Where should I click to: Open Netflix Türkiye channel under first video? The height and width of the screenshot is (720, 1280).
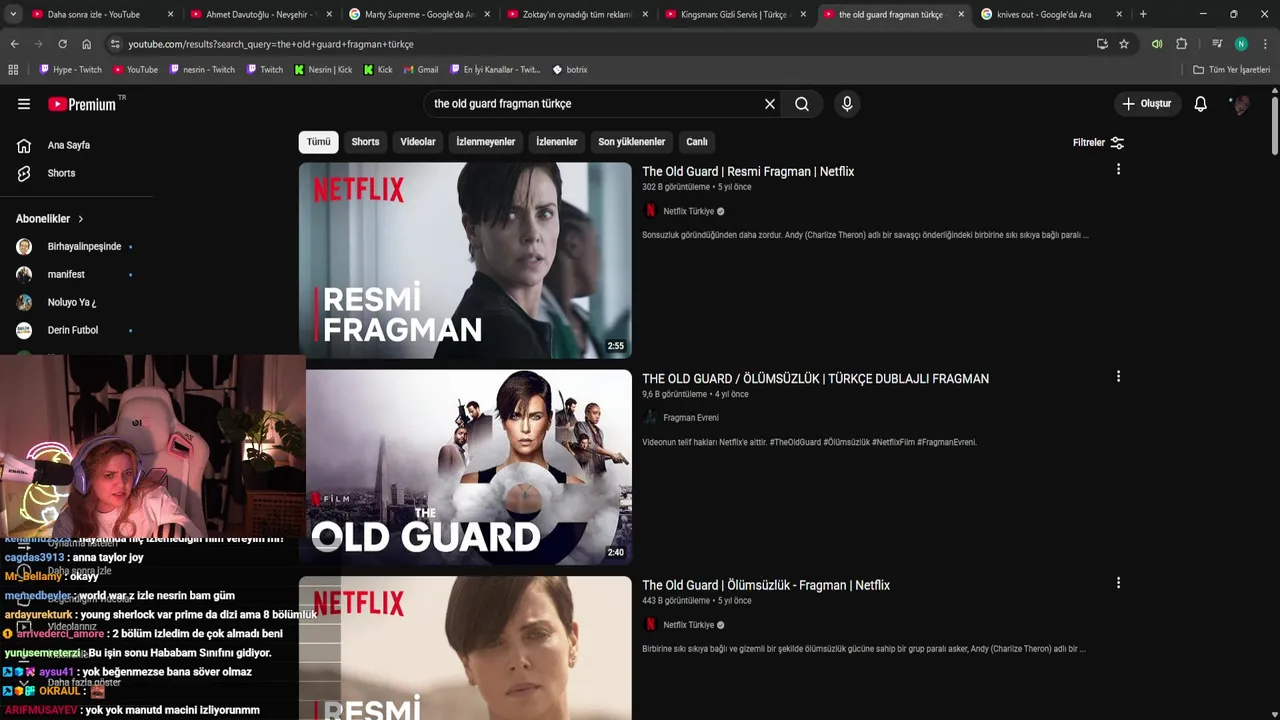coord(688,211)
